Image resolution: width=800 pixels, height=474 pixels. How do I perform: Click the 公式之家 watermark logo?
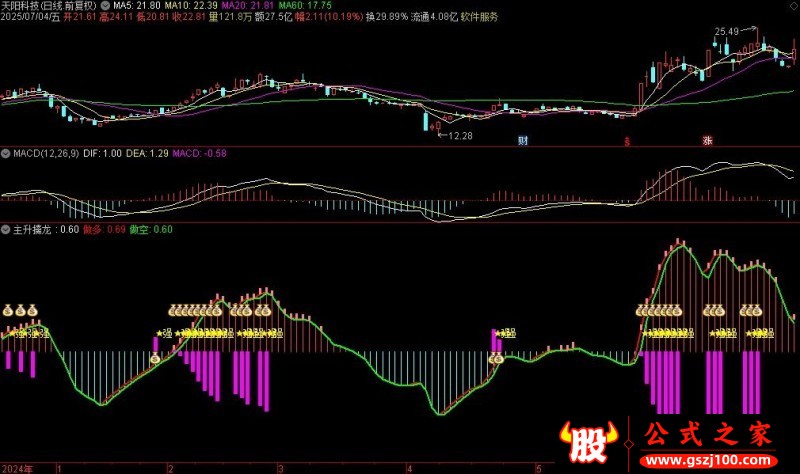[x=705, y=436]
